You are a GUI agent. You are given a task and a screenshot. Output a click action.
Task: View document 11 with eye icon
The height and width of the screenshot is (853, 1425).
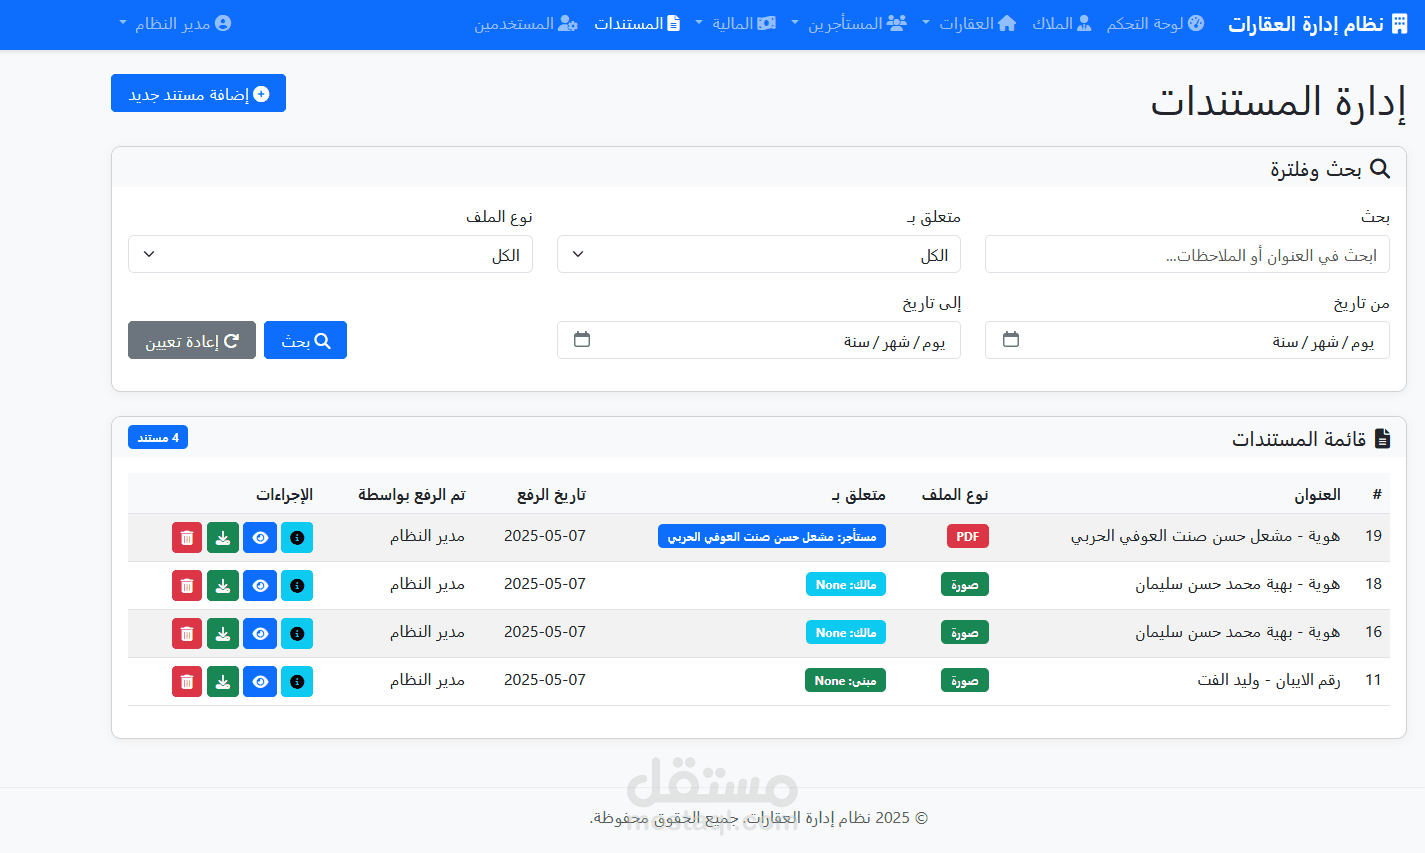pyautogui.click(x=260, y=682)
